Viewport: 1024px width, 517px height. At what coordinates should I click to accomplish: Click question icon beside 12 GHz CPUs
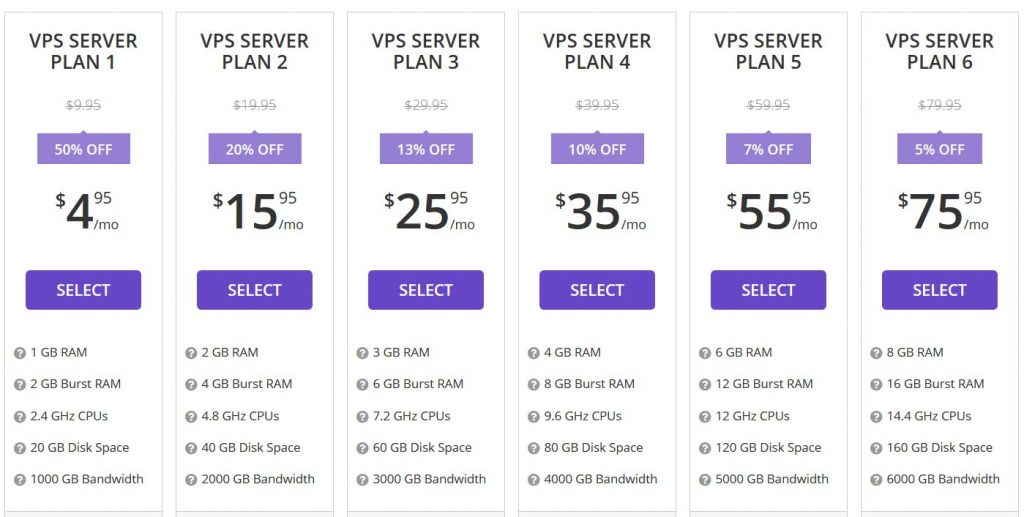click(705, 416)
